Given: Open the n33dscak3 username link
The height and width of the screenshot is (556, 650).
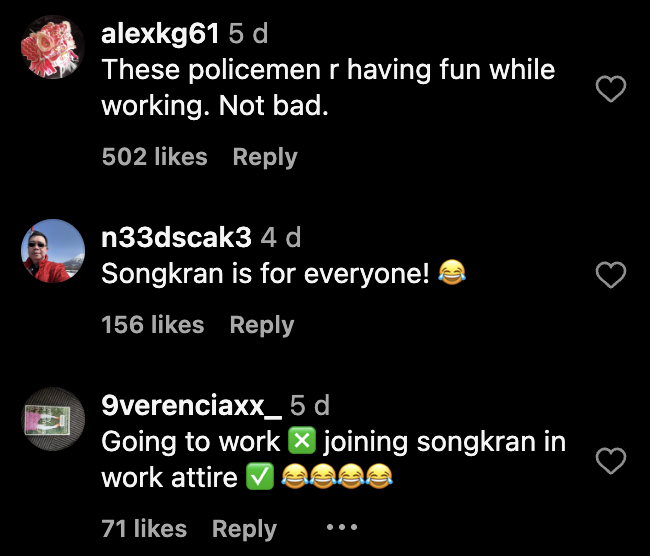Looking at the screenshot, I should [x=176, y=237].
